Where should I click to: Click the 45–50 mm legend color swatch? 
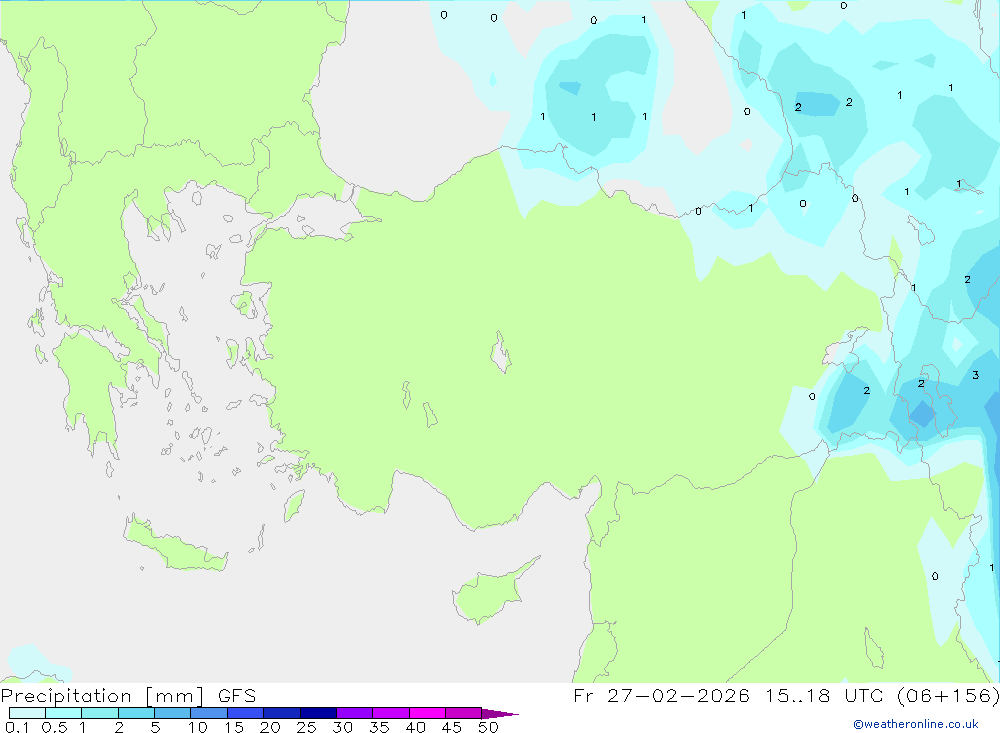464,713
